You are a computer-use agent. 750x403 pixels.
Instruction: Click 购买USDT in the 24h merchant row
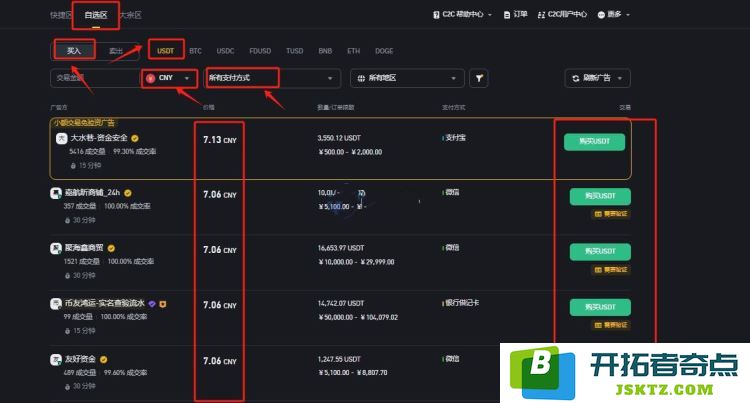[600, 196]
